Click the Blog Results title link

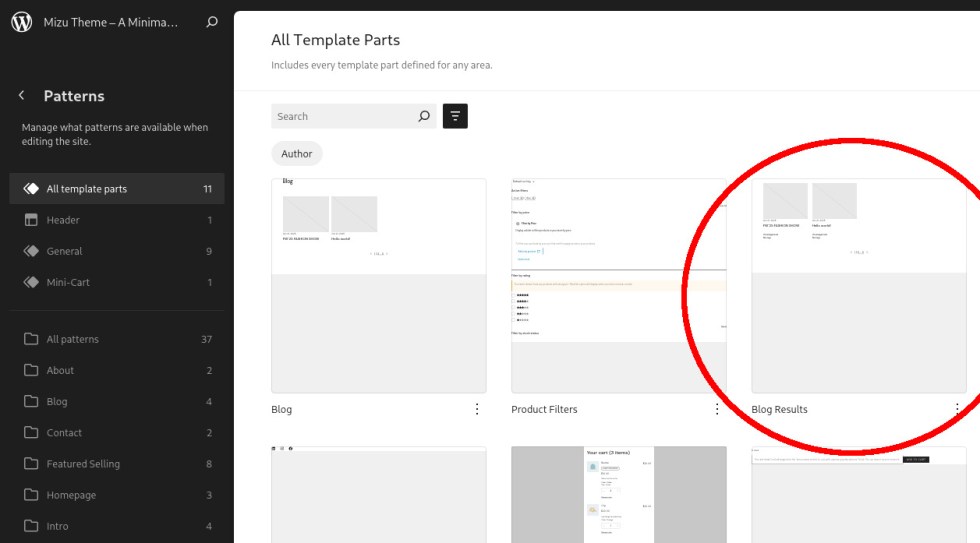[x=779, y=409]
